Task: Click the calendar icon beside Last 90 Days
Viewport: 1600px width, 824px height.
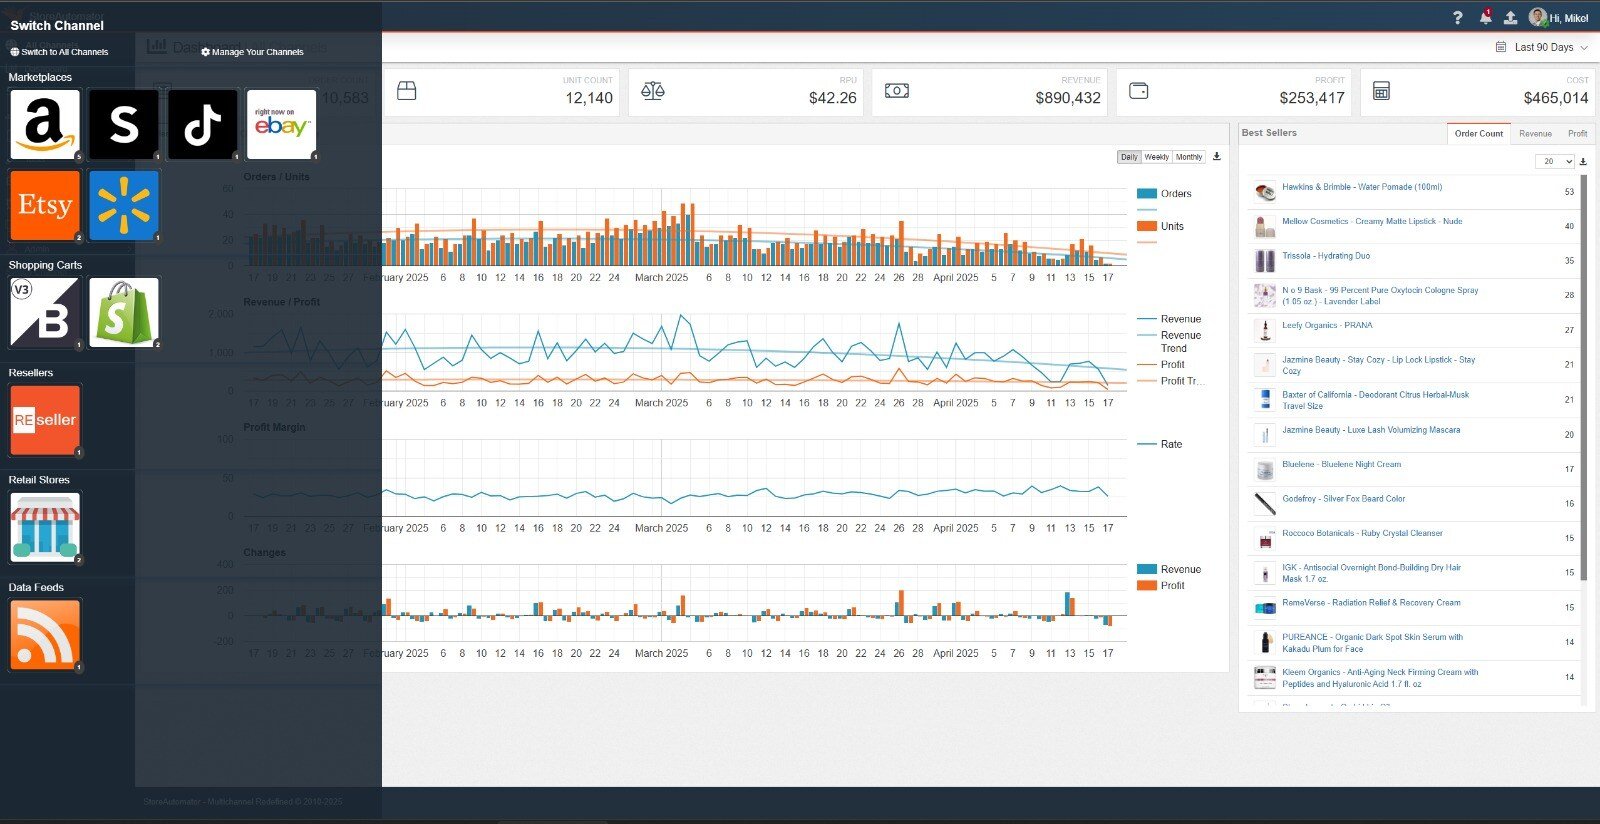Action: [x=1501, y=47]
